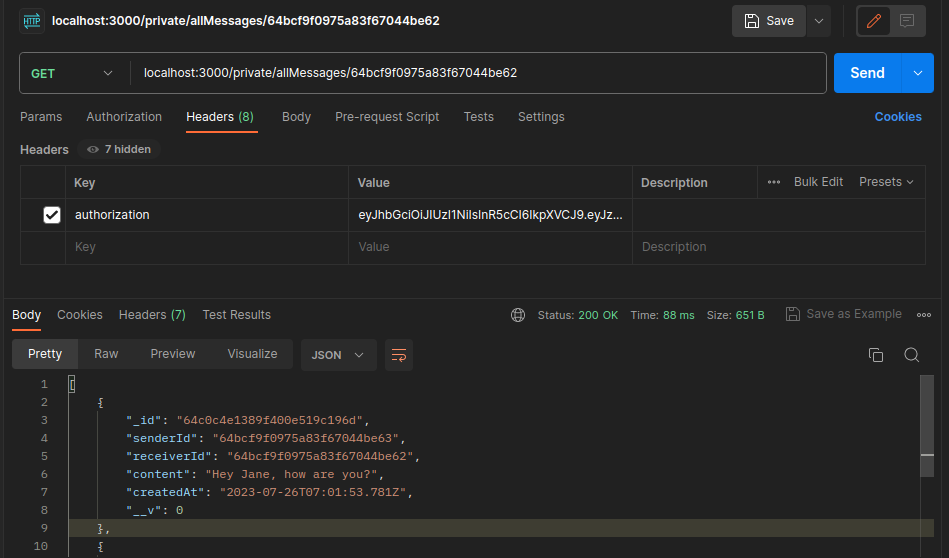The height and width of the screenshot is (558, 949).
Task: Click the request URL input field
Action: pos(478,73)
